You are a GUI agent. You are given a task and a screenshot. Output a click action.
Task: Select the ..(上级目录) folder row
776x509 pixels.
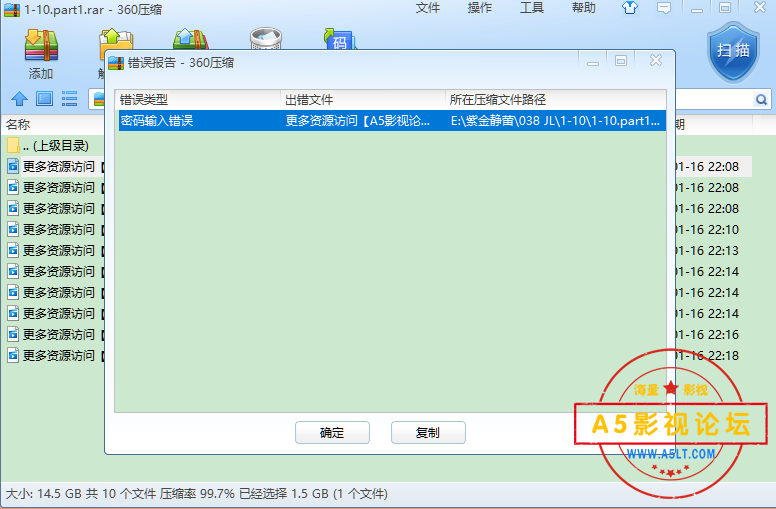[x=54, y=146]
